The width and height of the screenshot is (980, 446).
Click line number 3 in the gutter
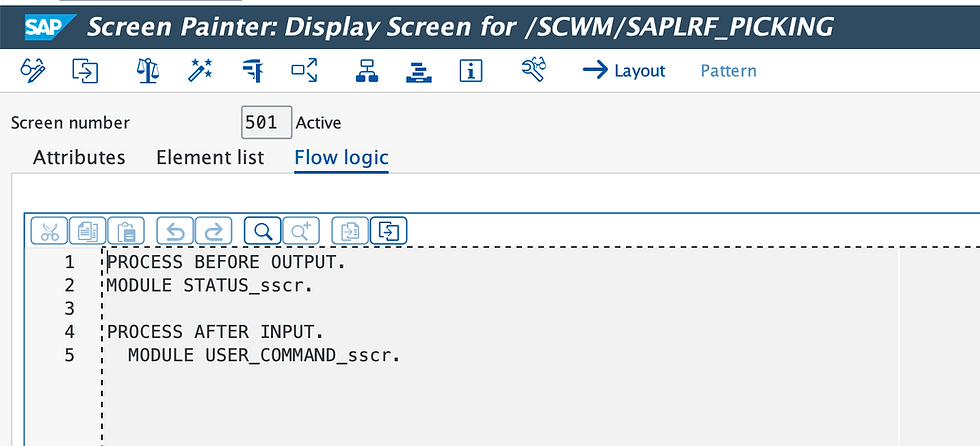click(69, 309)
